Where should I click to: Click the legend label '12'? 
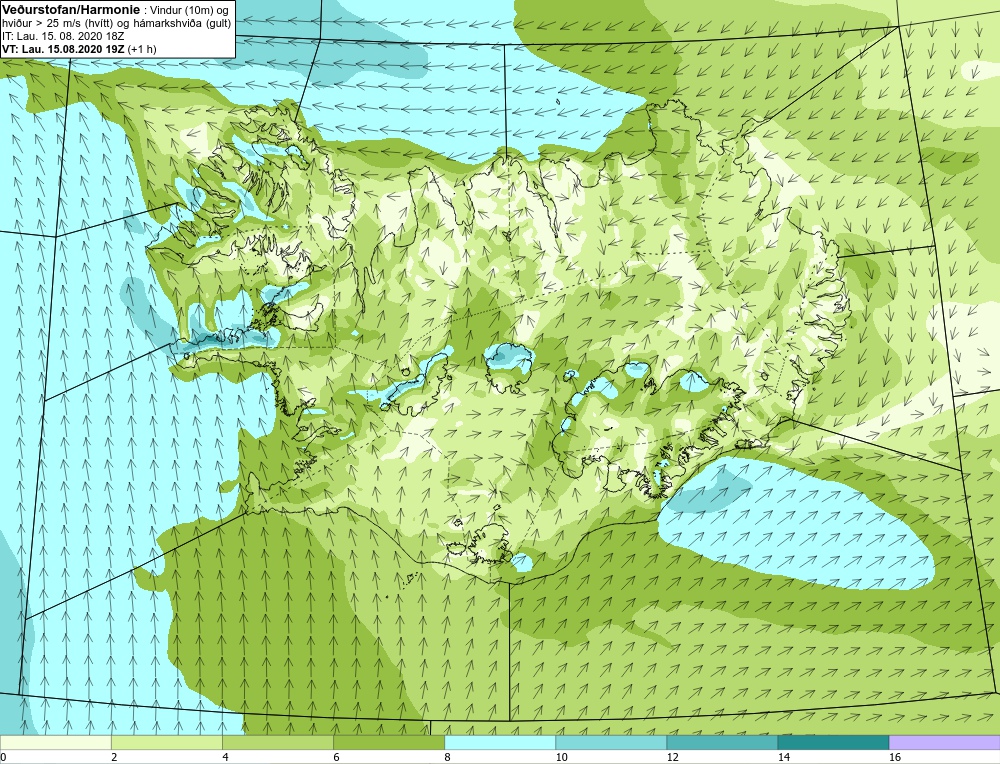point(673,757)
